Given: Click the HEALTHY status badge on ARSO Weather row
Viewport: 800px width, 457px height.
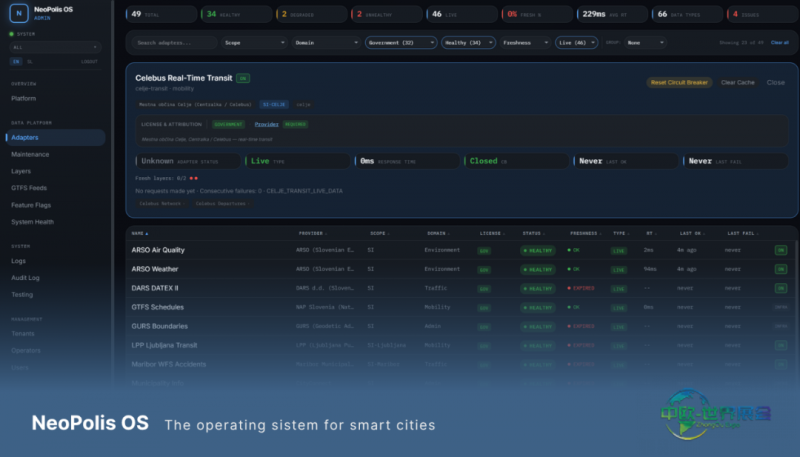Looking at the screenshot, I should coord(538,269).
